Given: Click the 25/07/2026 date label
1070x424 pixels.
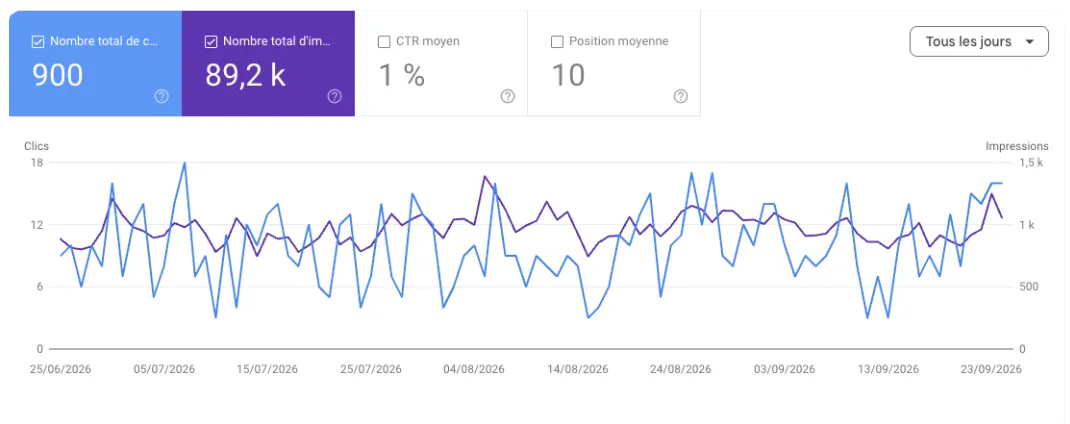Looking at the screenshot, I should click(x=371, y=369).
